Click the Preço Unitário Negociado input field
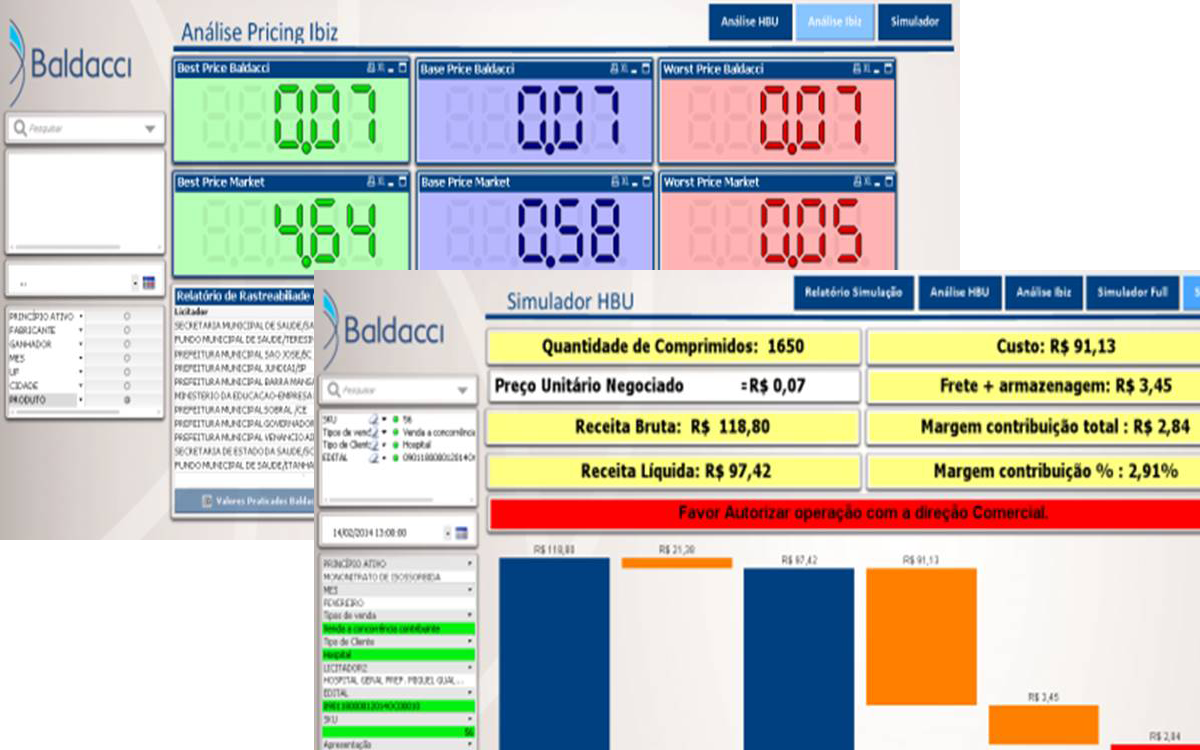 click(x=673, y=386)
